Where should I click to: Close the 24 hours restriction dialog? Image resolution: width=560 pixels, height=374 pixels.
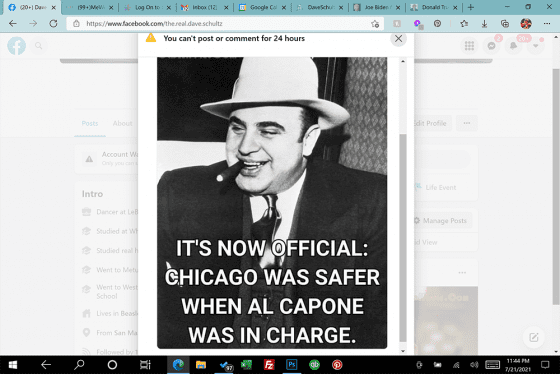(x=398, y=39)
